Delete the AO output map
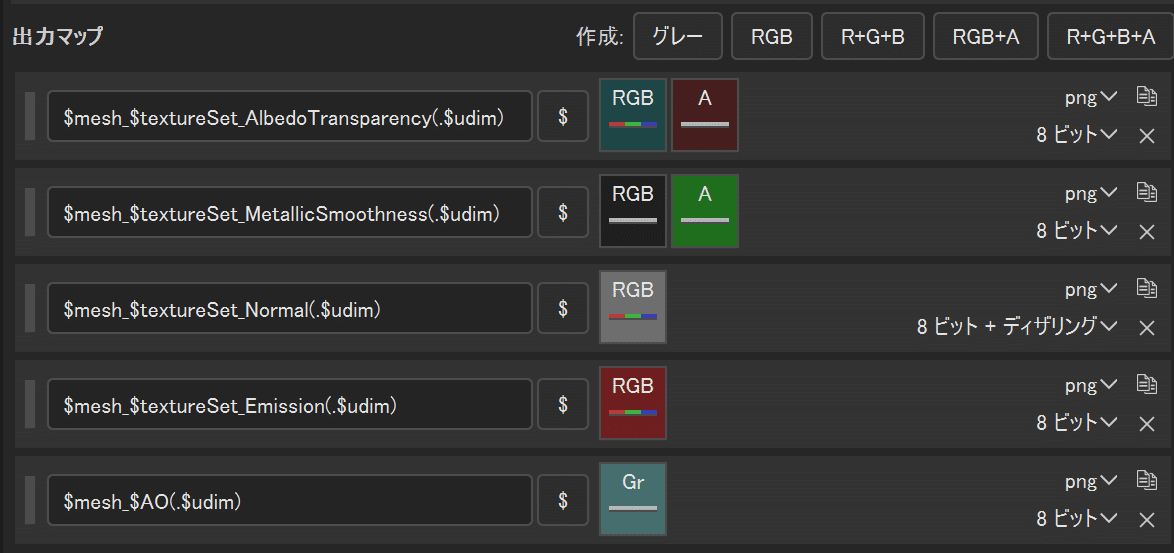The width and height of the screenshot is (1174, 553). click(x=1146, y=519)
